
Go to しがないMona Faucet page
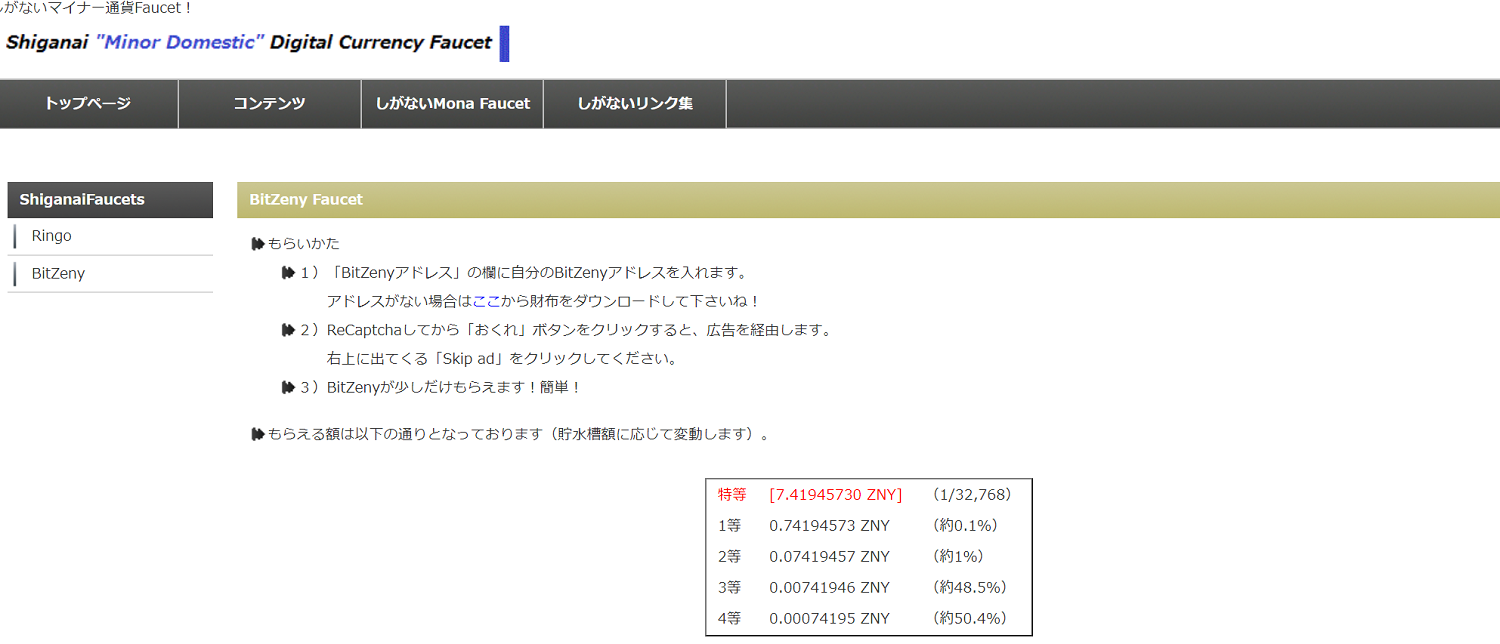(x=452, y=104)
